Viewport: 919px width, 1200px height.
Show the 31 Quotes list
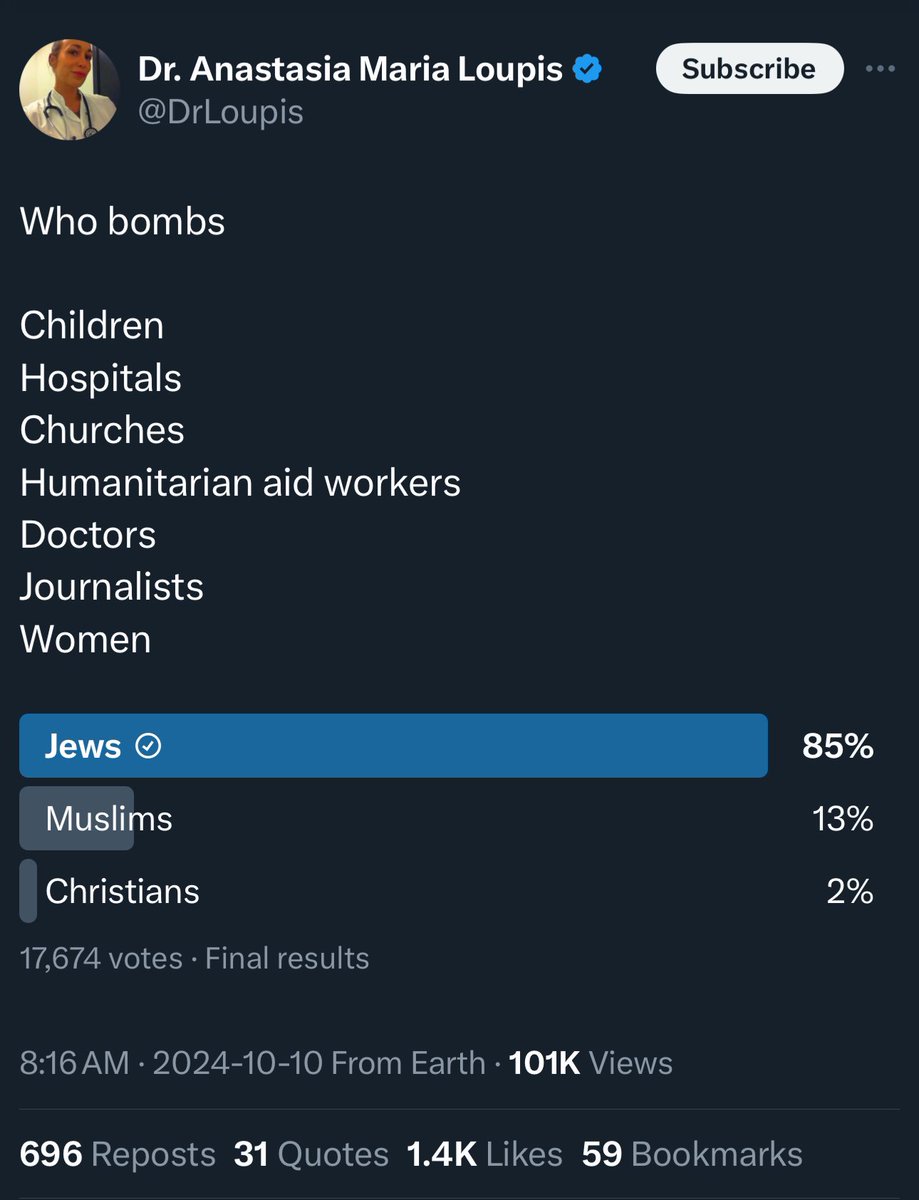tap(311, 1154)
